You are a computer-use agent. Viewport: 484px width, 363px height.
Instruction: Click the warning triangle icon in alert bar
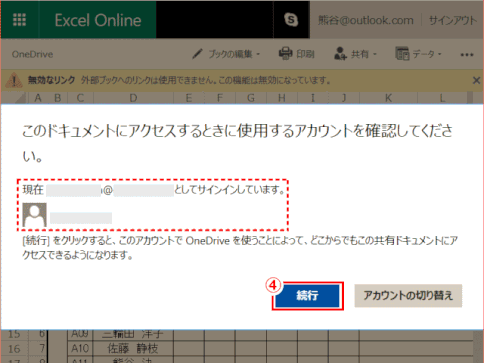(14, 80)
